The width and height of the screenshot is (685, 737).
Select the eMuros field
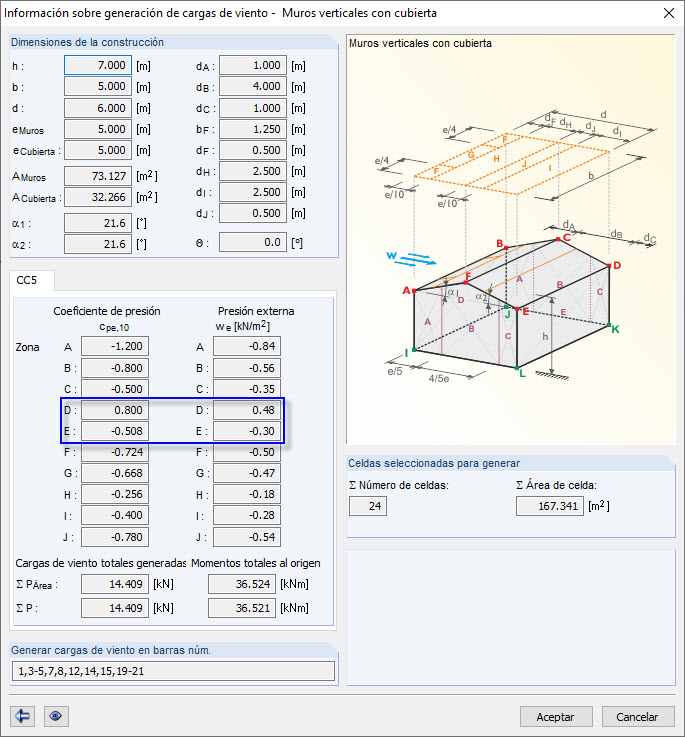98,129
